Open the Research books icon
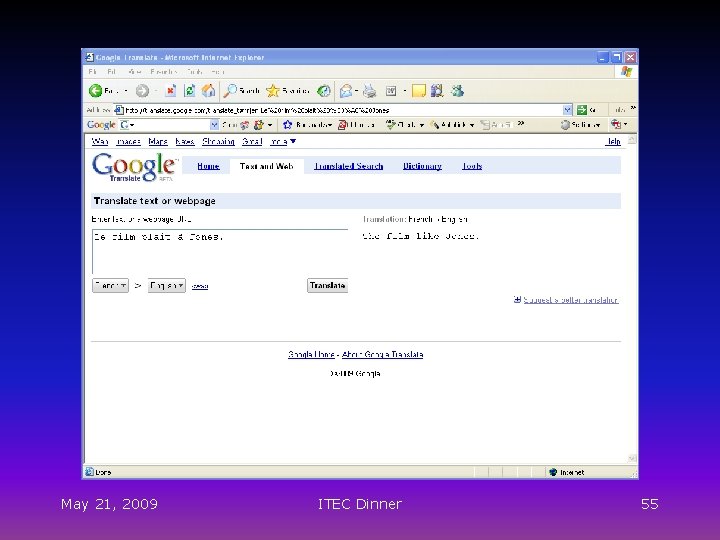Screen dimensions: 720x540 click(437, 91)
